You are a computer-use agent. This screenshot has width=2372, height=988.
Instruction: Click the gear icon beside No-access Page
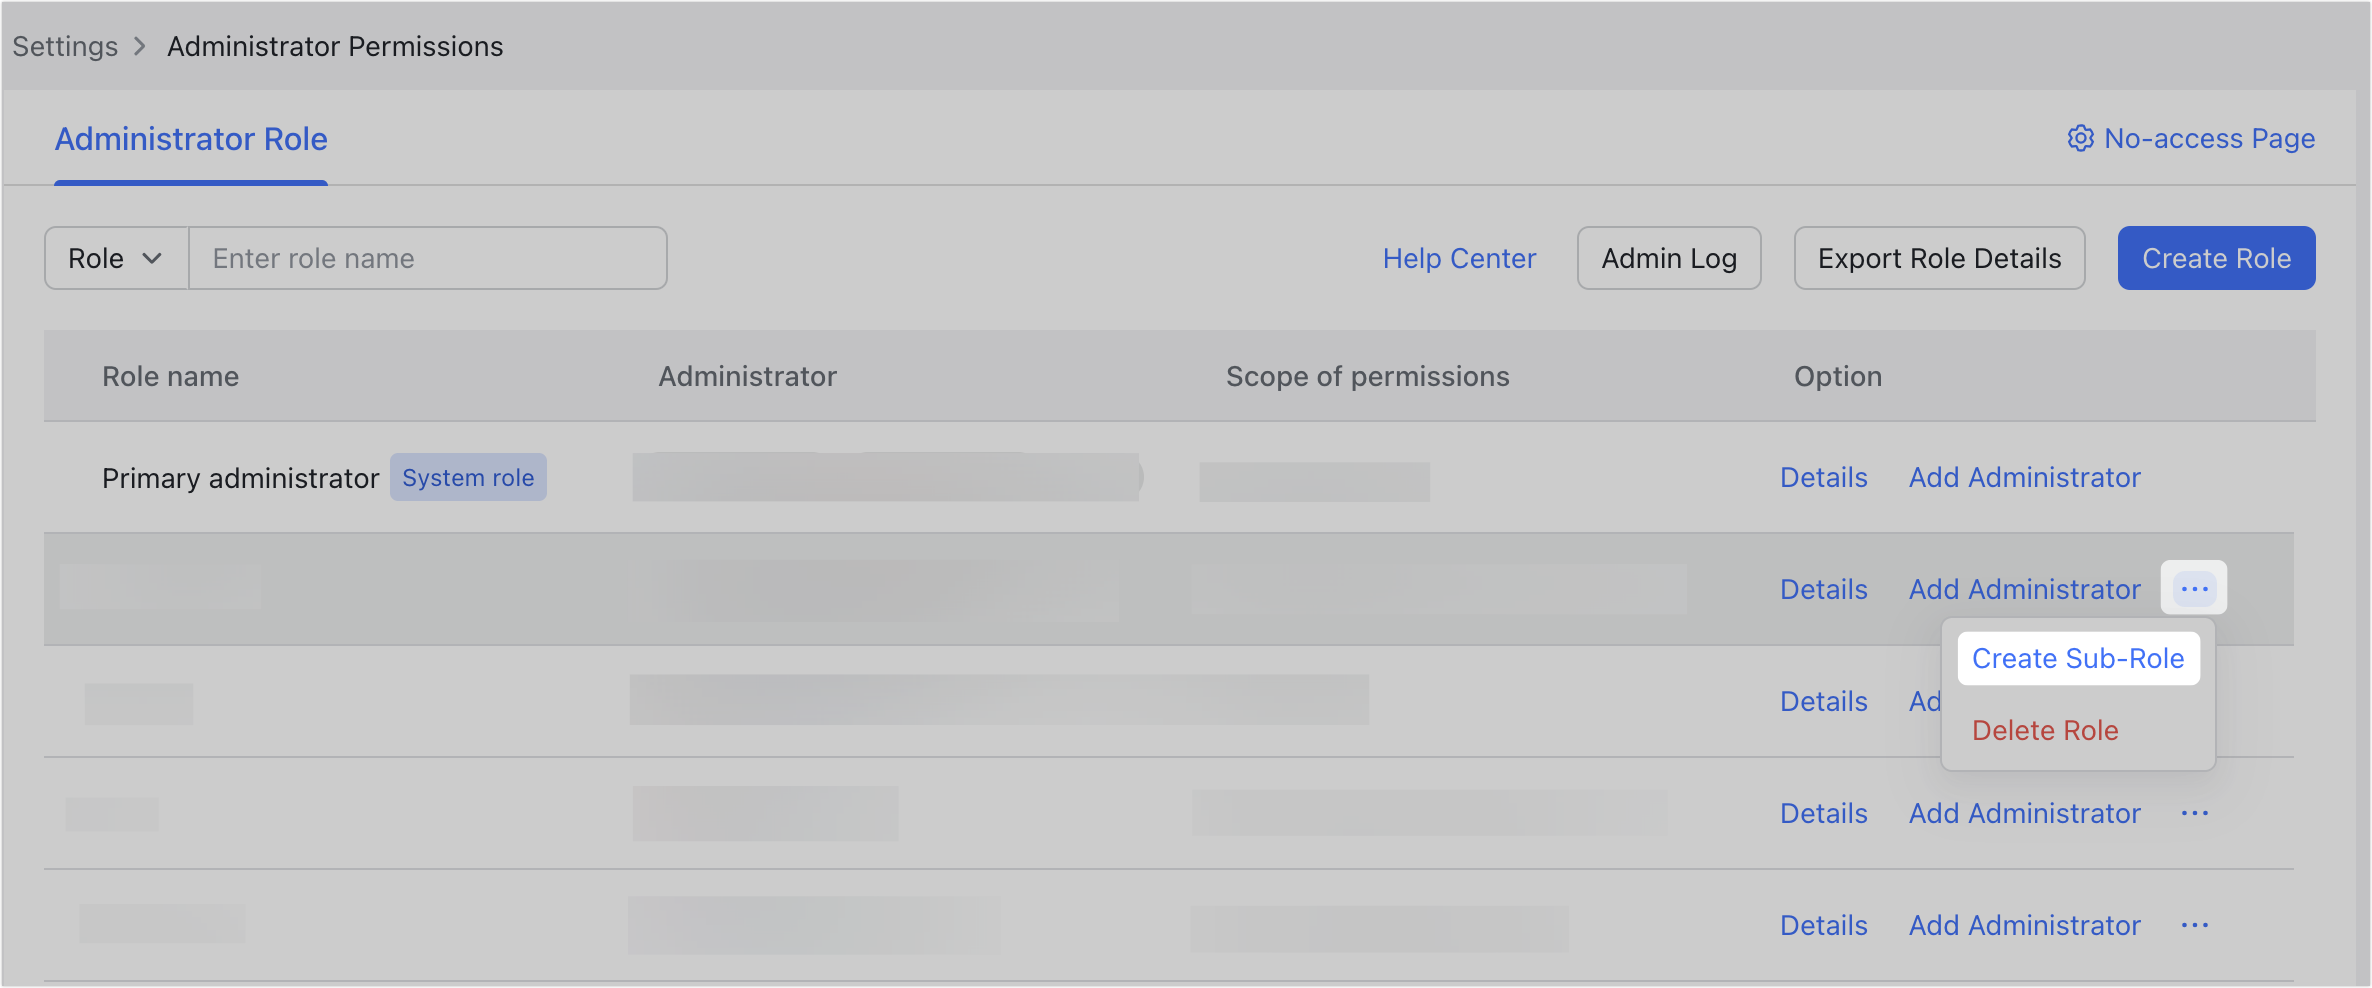point(2080,138)
